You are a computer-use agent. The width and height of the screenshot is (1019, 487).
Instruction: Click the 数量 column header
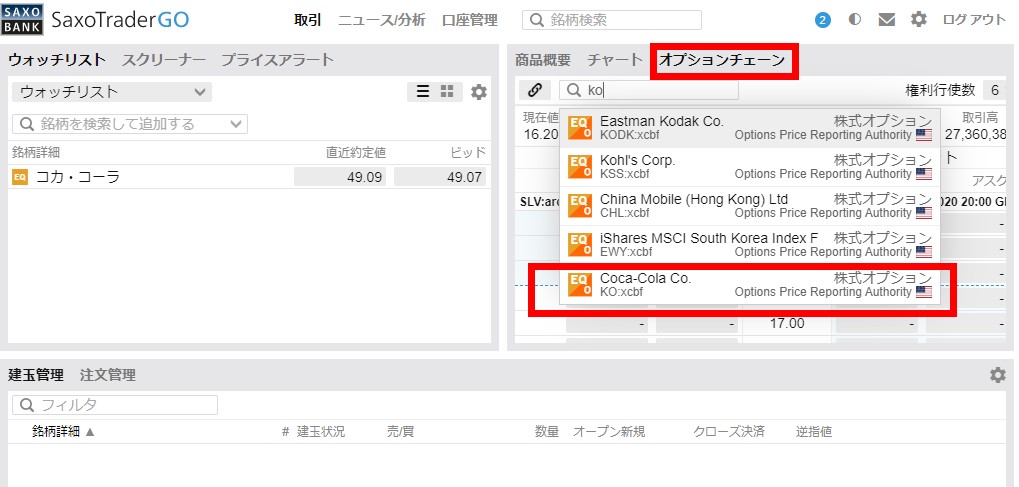pyautogui.click(x=547, y=432)
